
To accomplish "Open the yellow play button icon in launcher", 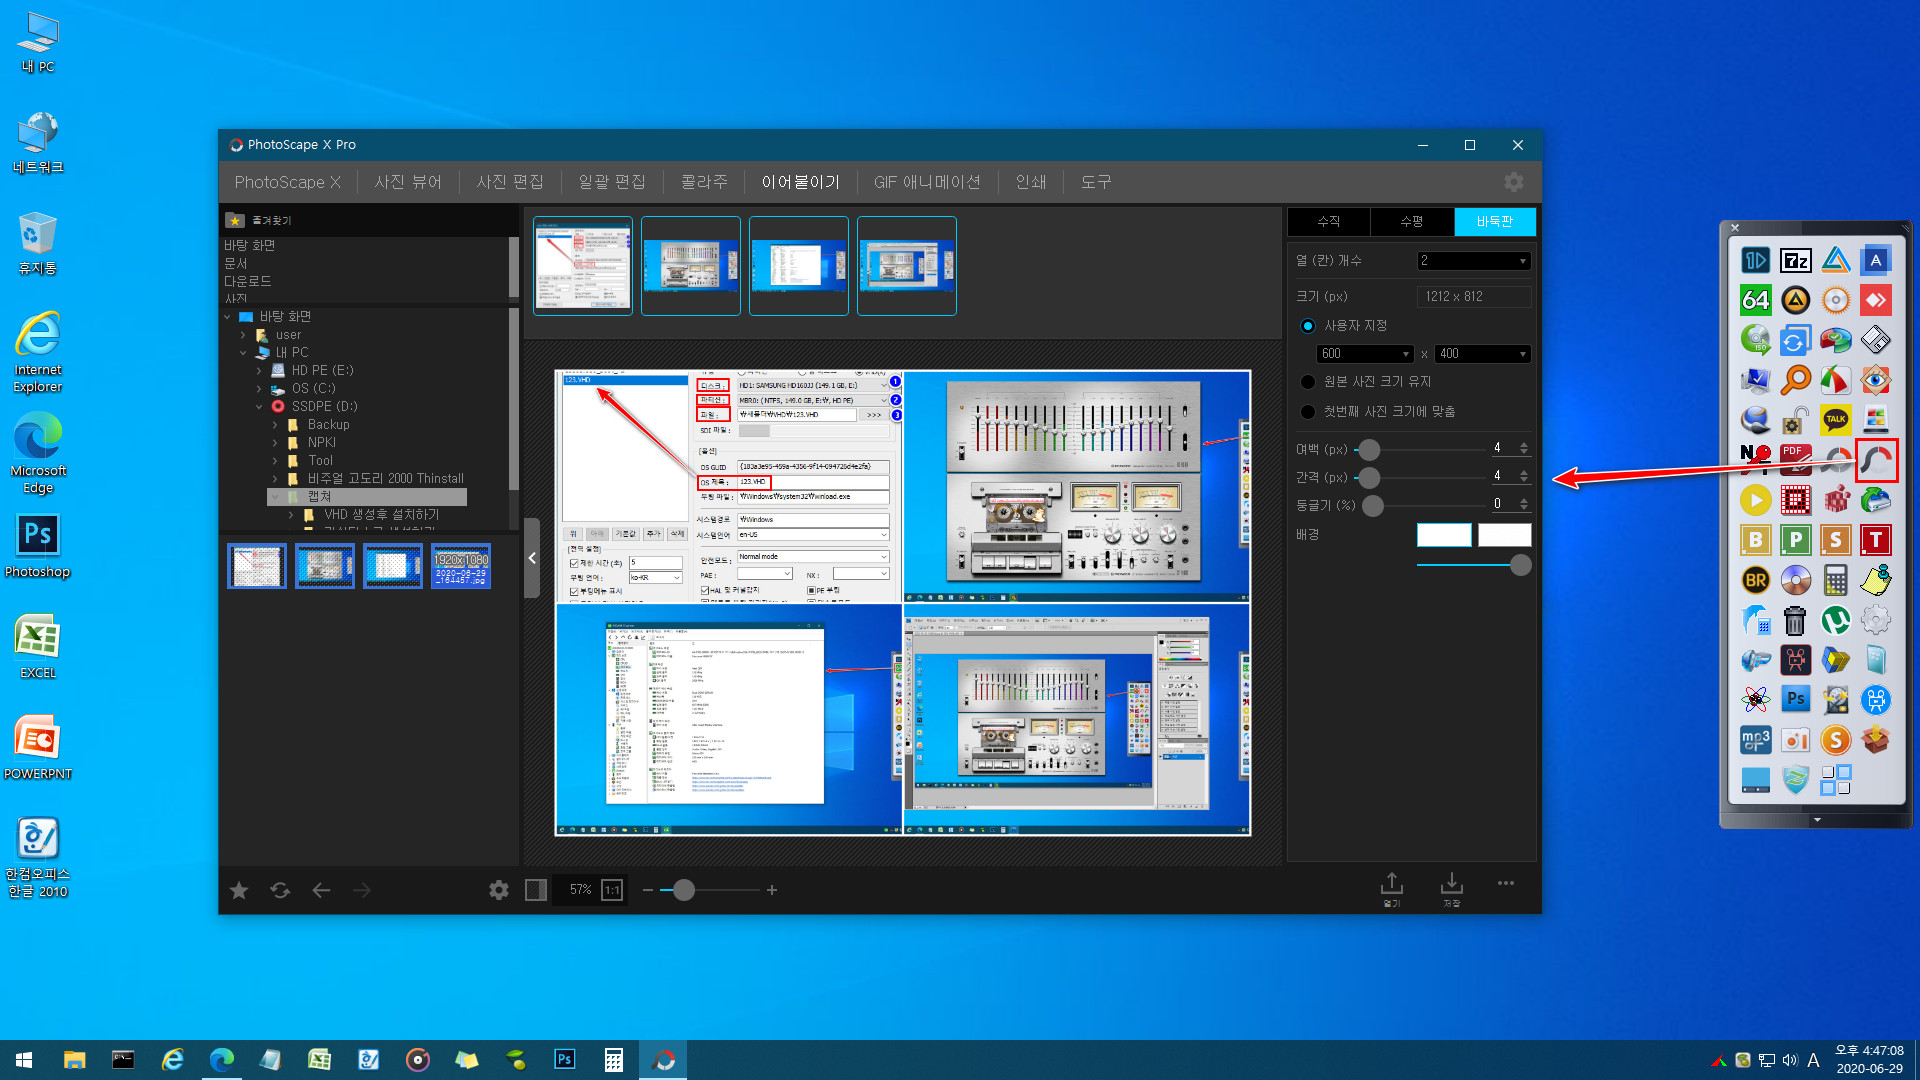I will tap(1756, 500).
